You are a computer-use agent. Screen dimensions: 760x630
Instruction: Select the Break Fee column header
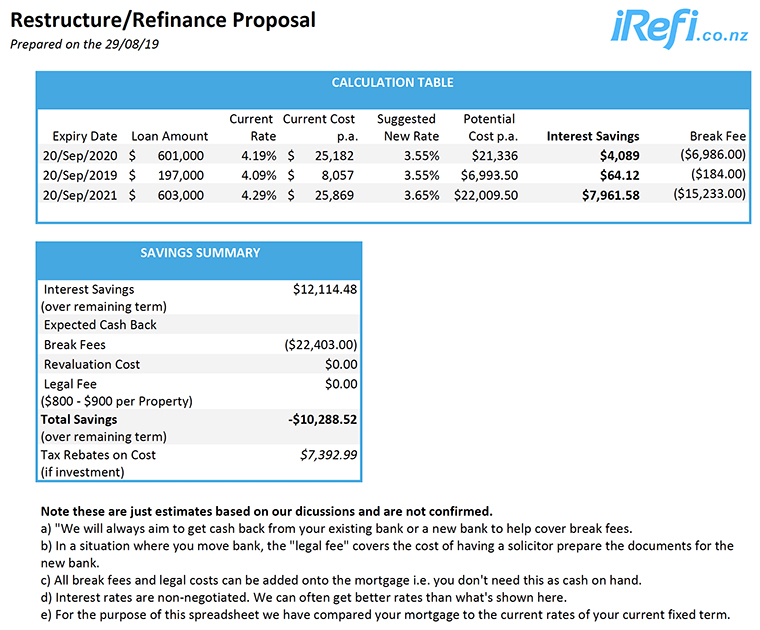coord(717,136)
